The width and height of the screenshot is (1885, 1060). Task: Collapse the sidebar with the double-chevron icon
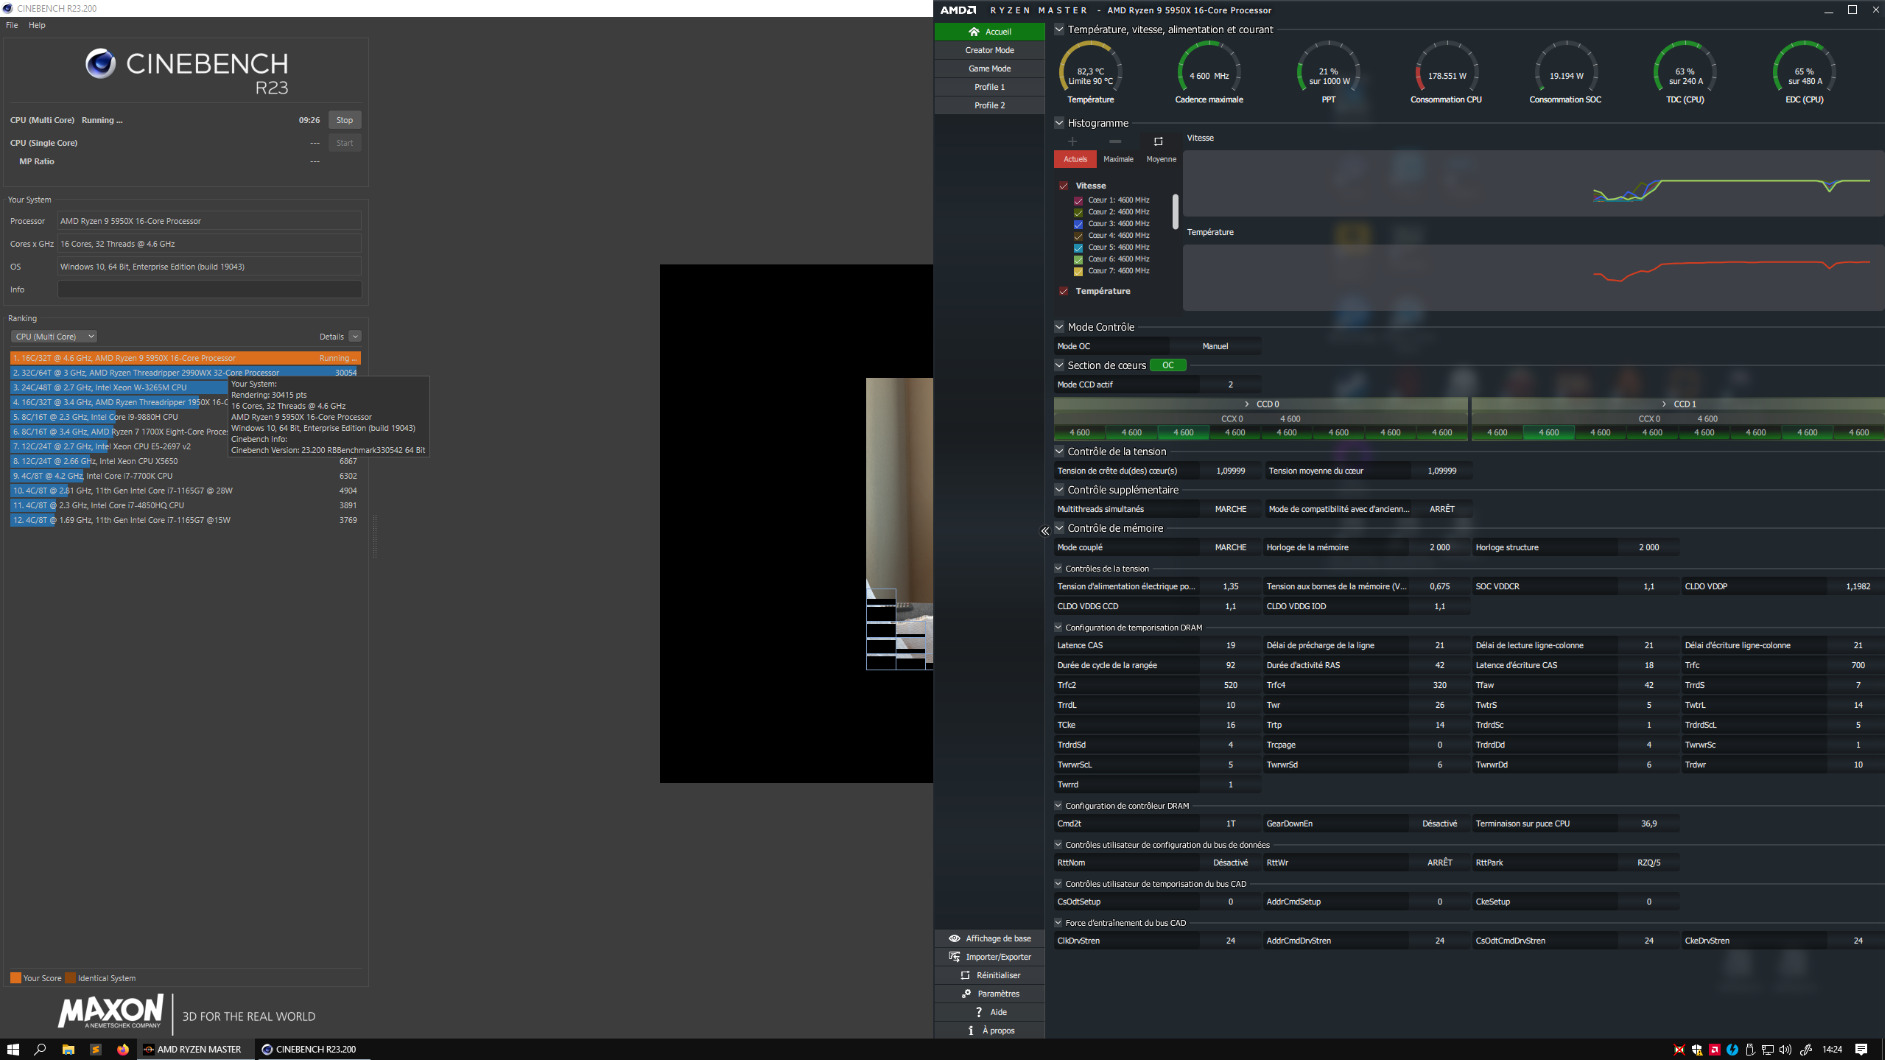click(x=1045, y=531)
